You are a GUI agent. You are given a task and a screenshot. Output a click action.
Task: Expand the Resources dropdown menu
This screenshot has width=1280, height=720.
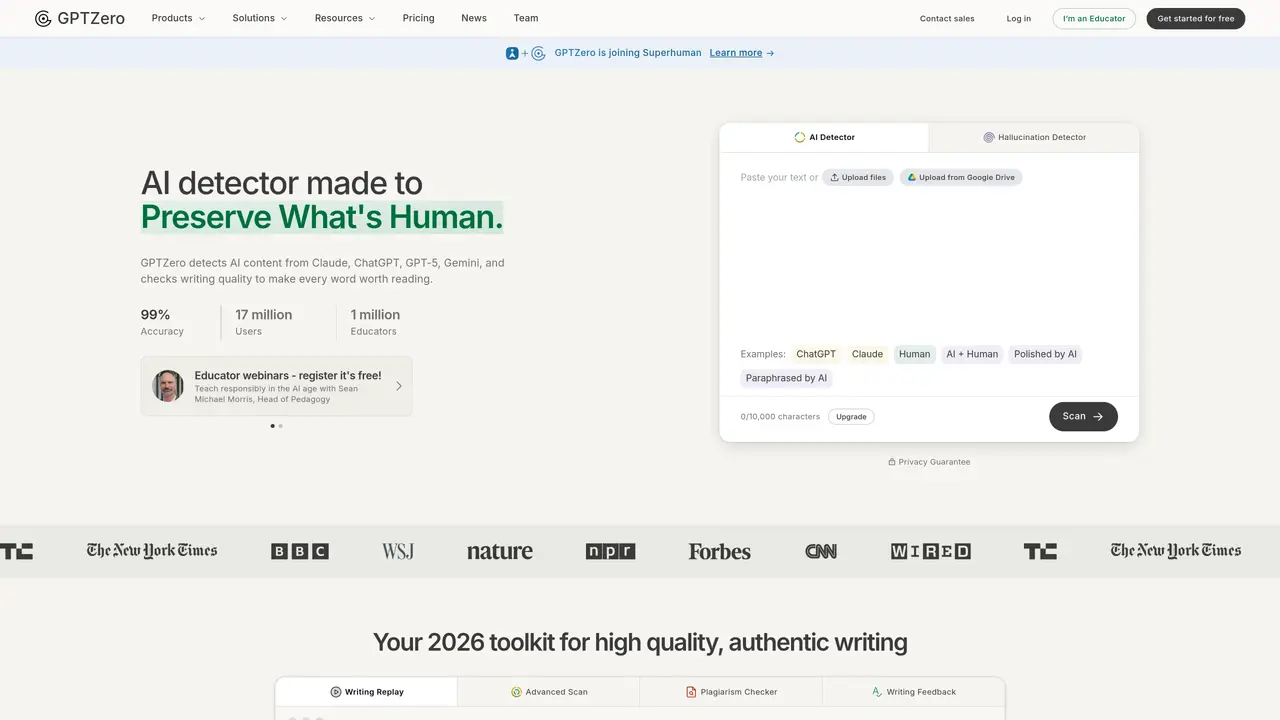345,18
